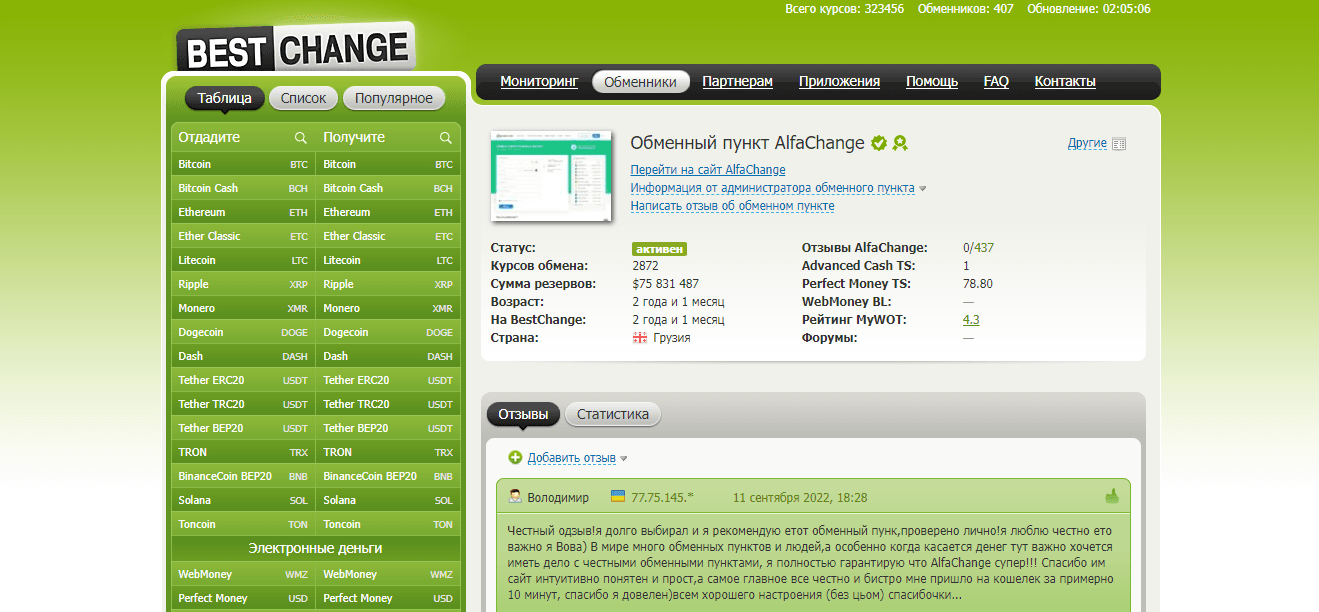
Task: Click the list icon next to Другие
Action: pos(1119,144)
